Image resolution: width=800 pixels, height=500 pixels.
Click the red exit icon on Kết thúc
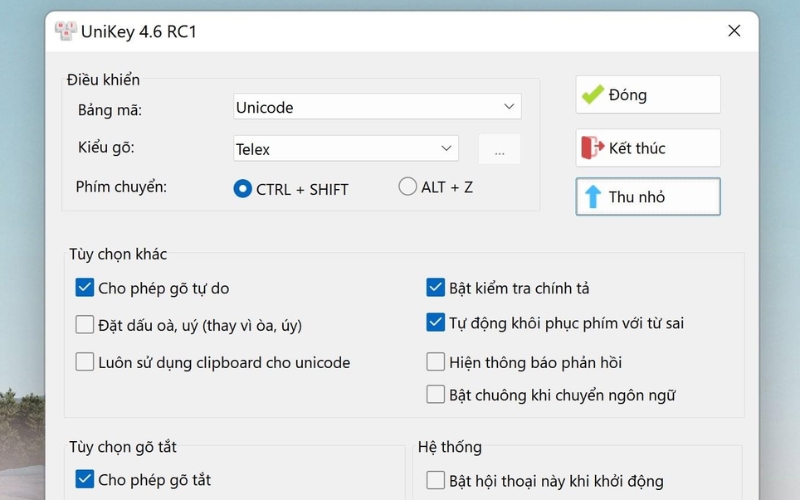593,147
